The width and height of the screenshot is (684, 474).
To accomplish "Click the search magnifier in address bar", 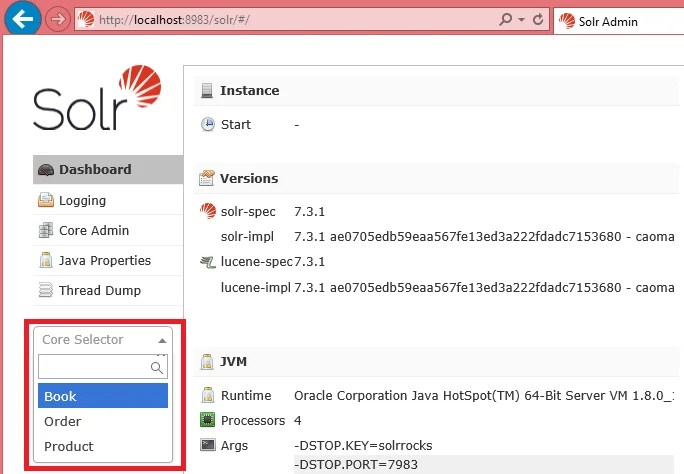I will (506, 19).
